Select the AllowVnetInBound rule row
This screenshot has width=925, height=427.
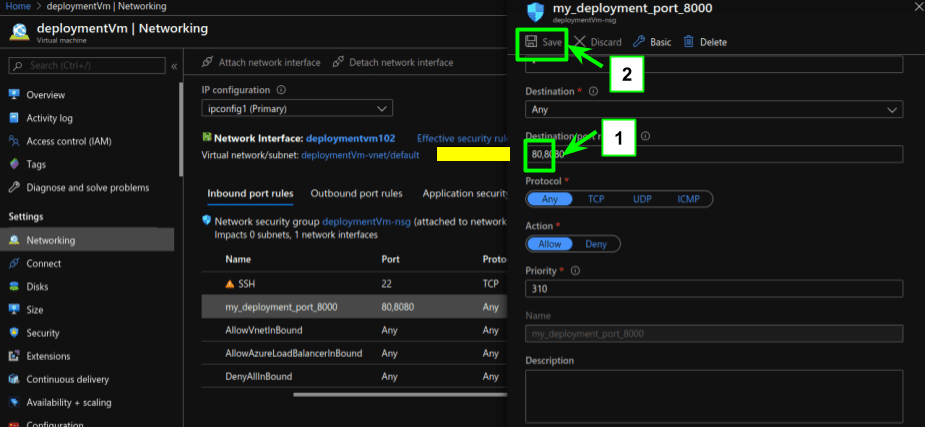click(x=354, y=330)
